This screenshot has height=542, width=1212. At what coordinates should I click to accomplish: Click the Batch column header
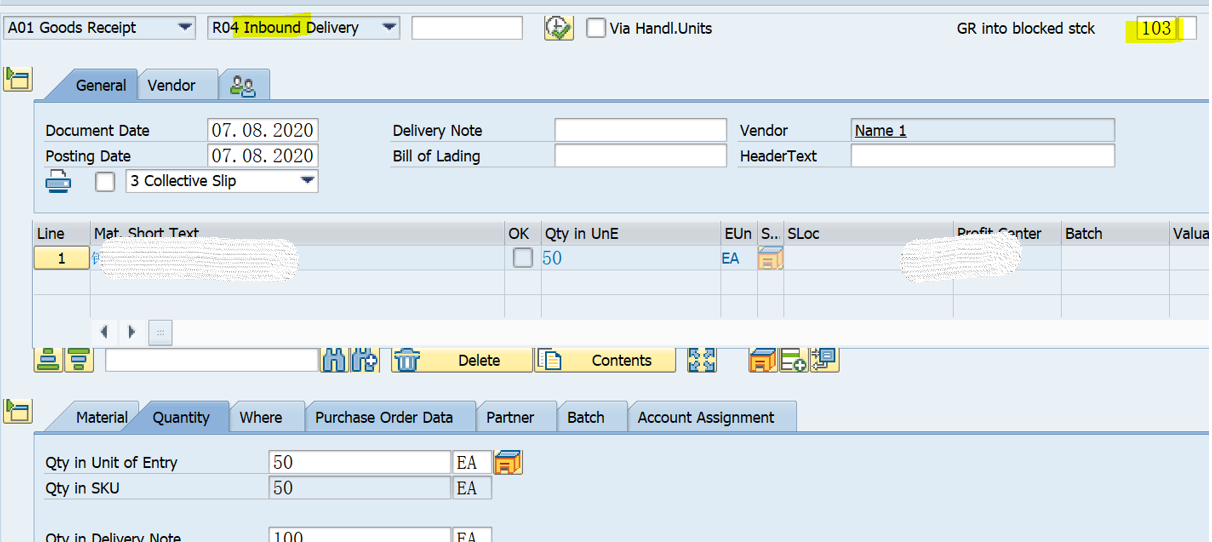1114,233
